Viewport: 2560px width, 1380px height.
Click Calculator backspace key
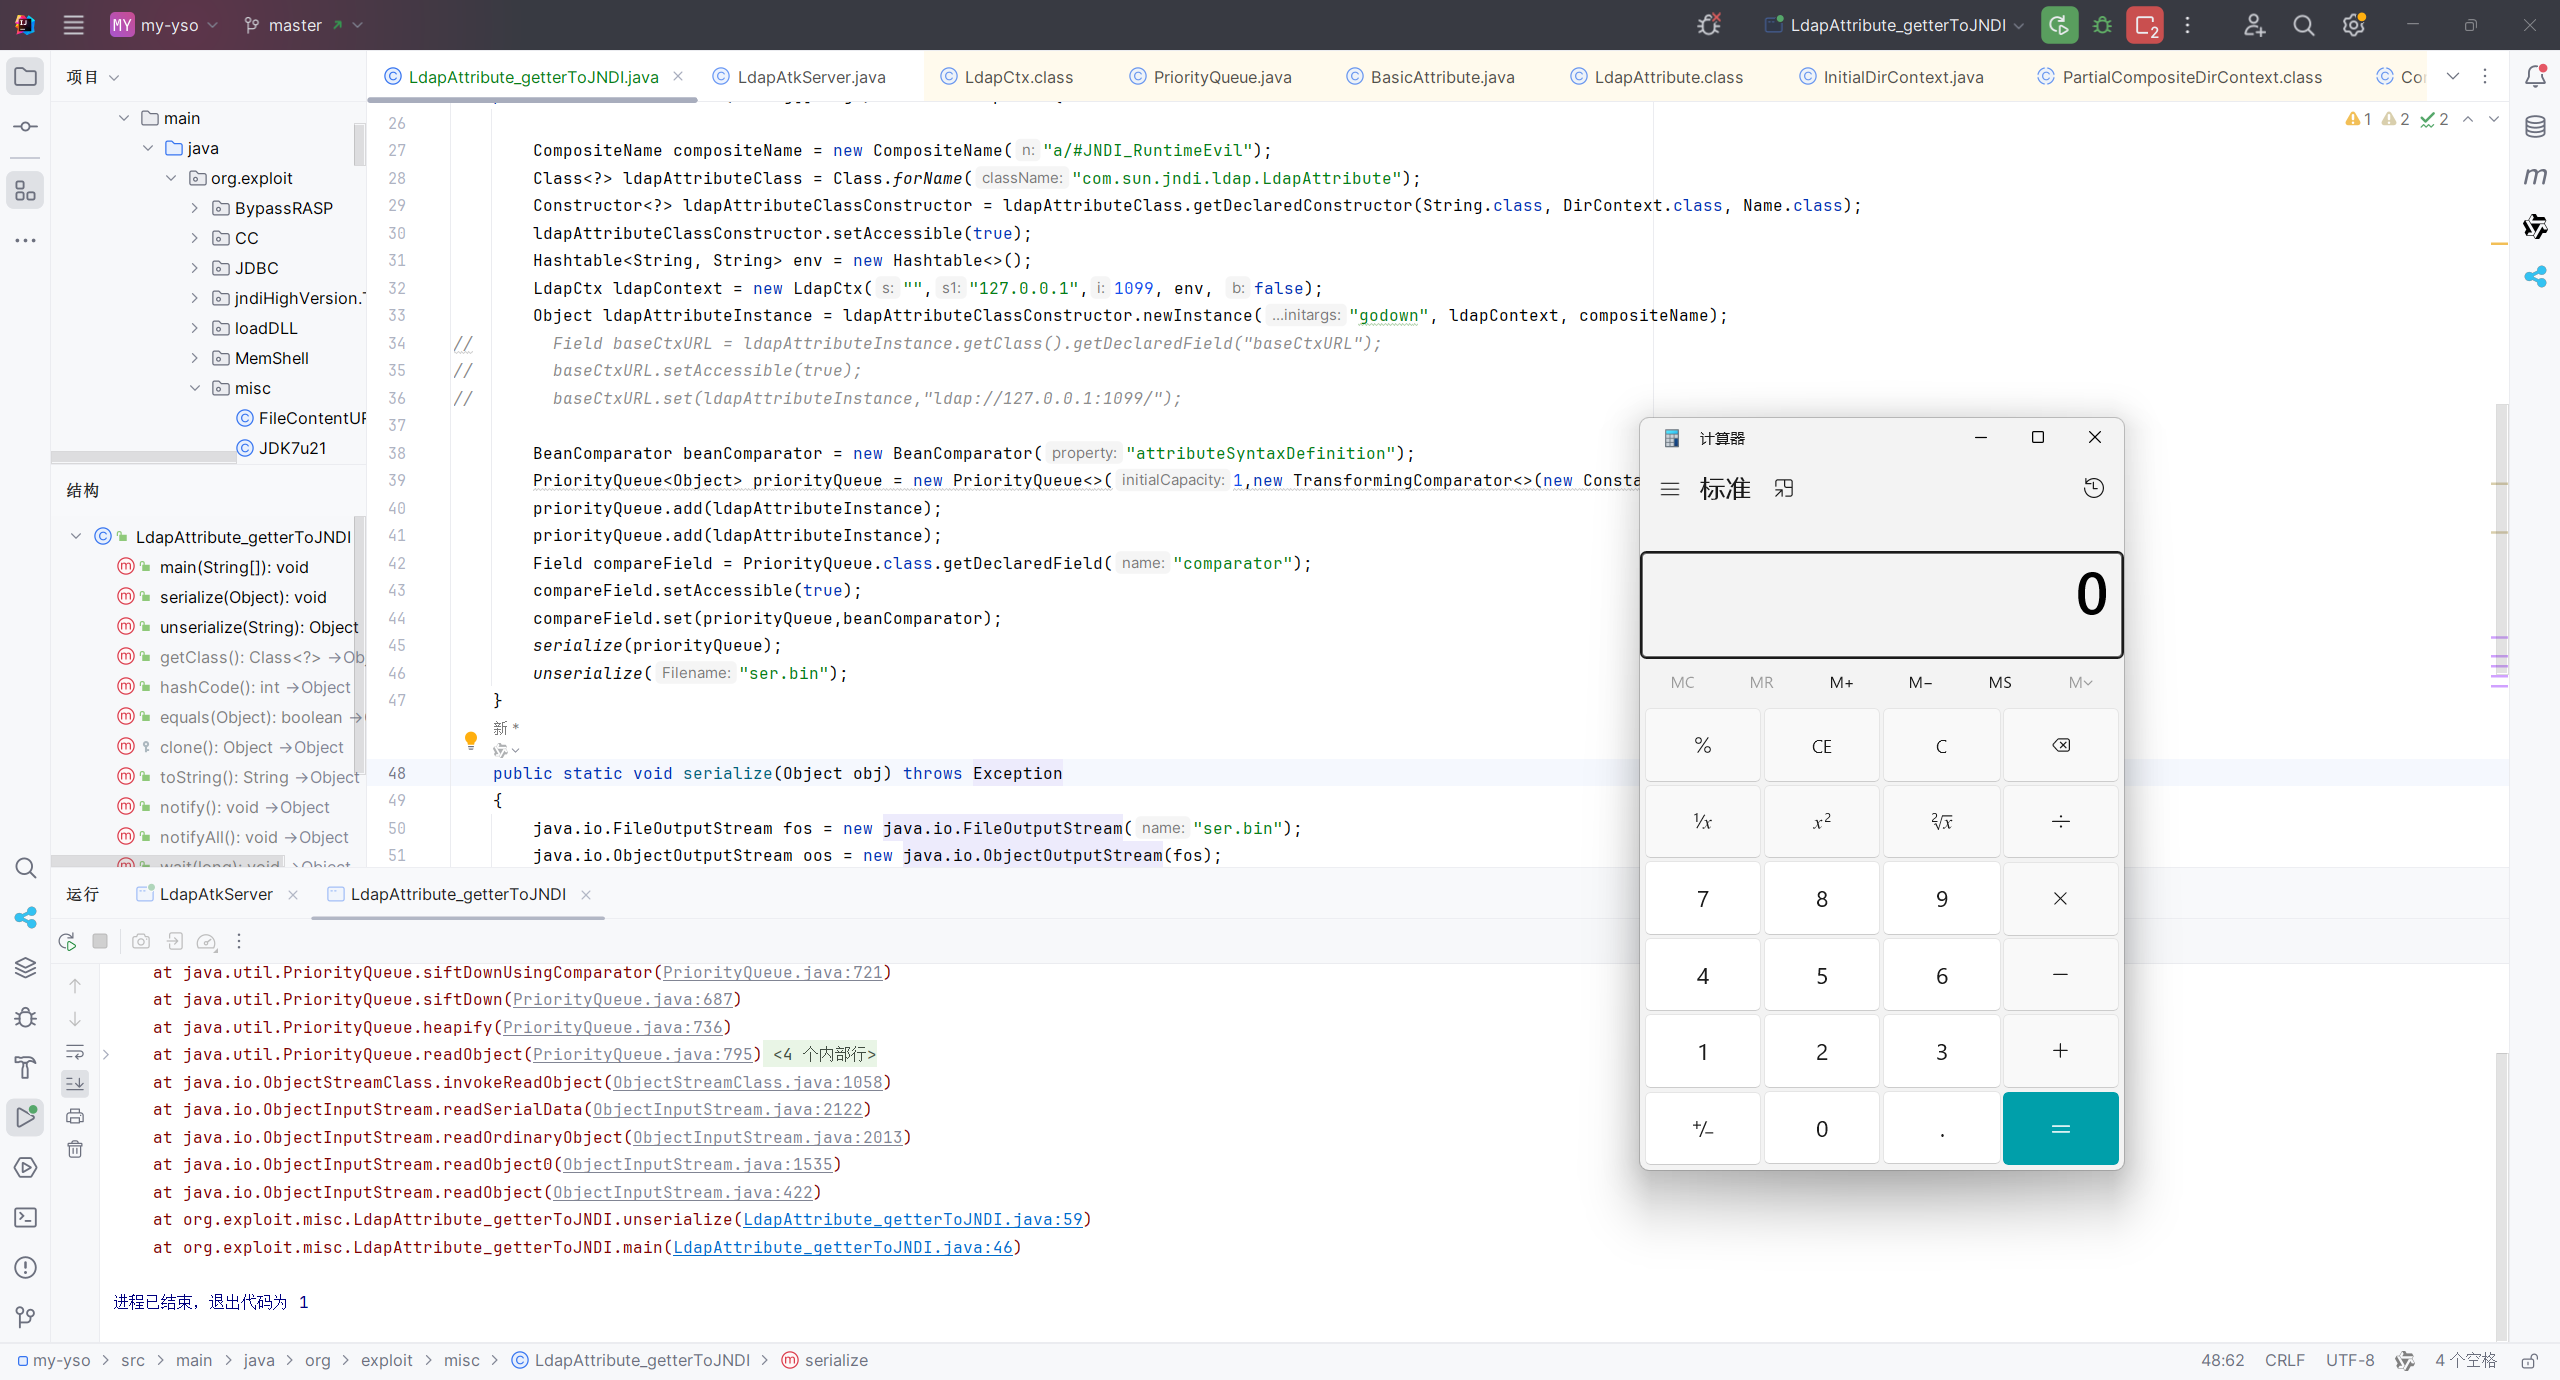2061,746
